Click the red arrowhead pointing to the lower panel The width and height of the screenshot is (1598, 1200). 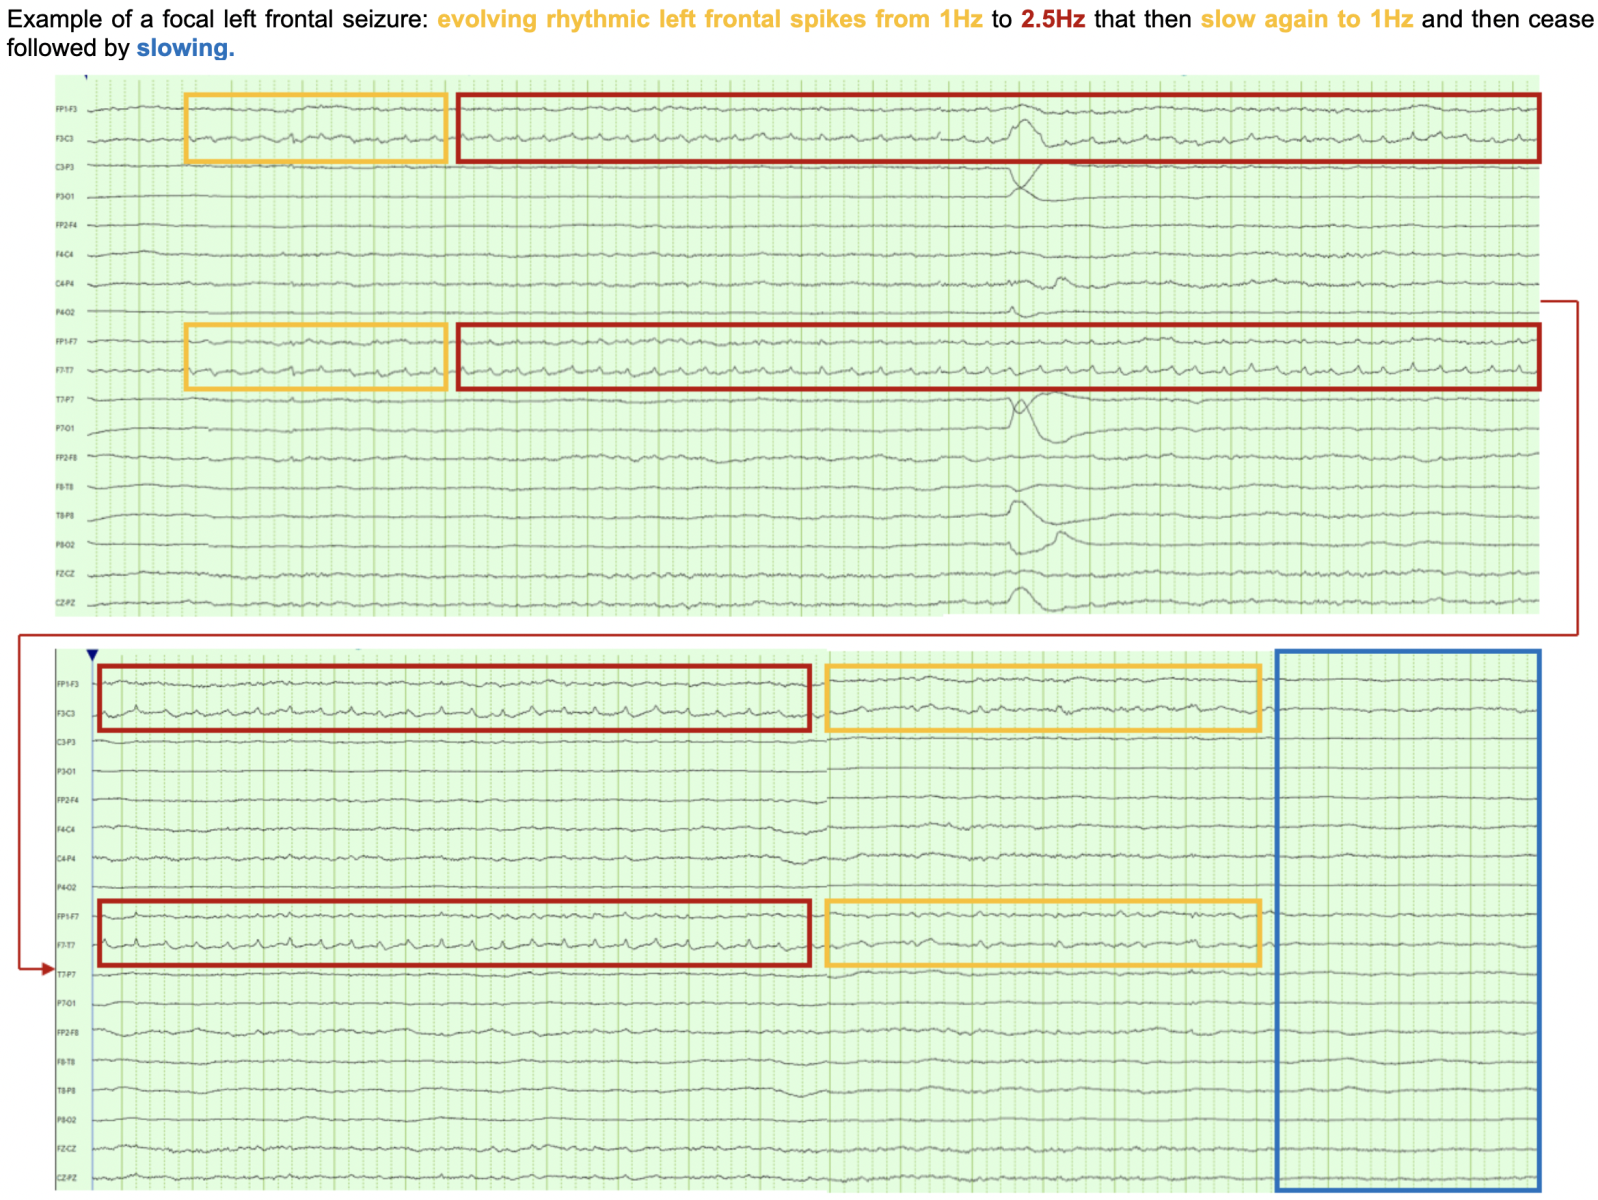(x=47, y=968)
